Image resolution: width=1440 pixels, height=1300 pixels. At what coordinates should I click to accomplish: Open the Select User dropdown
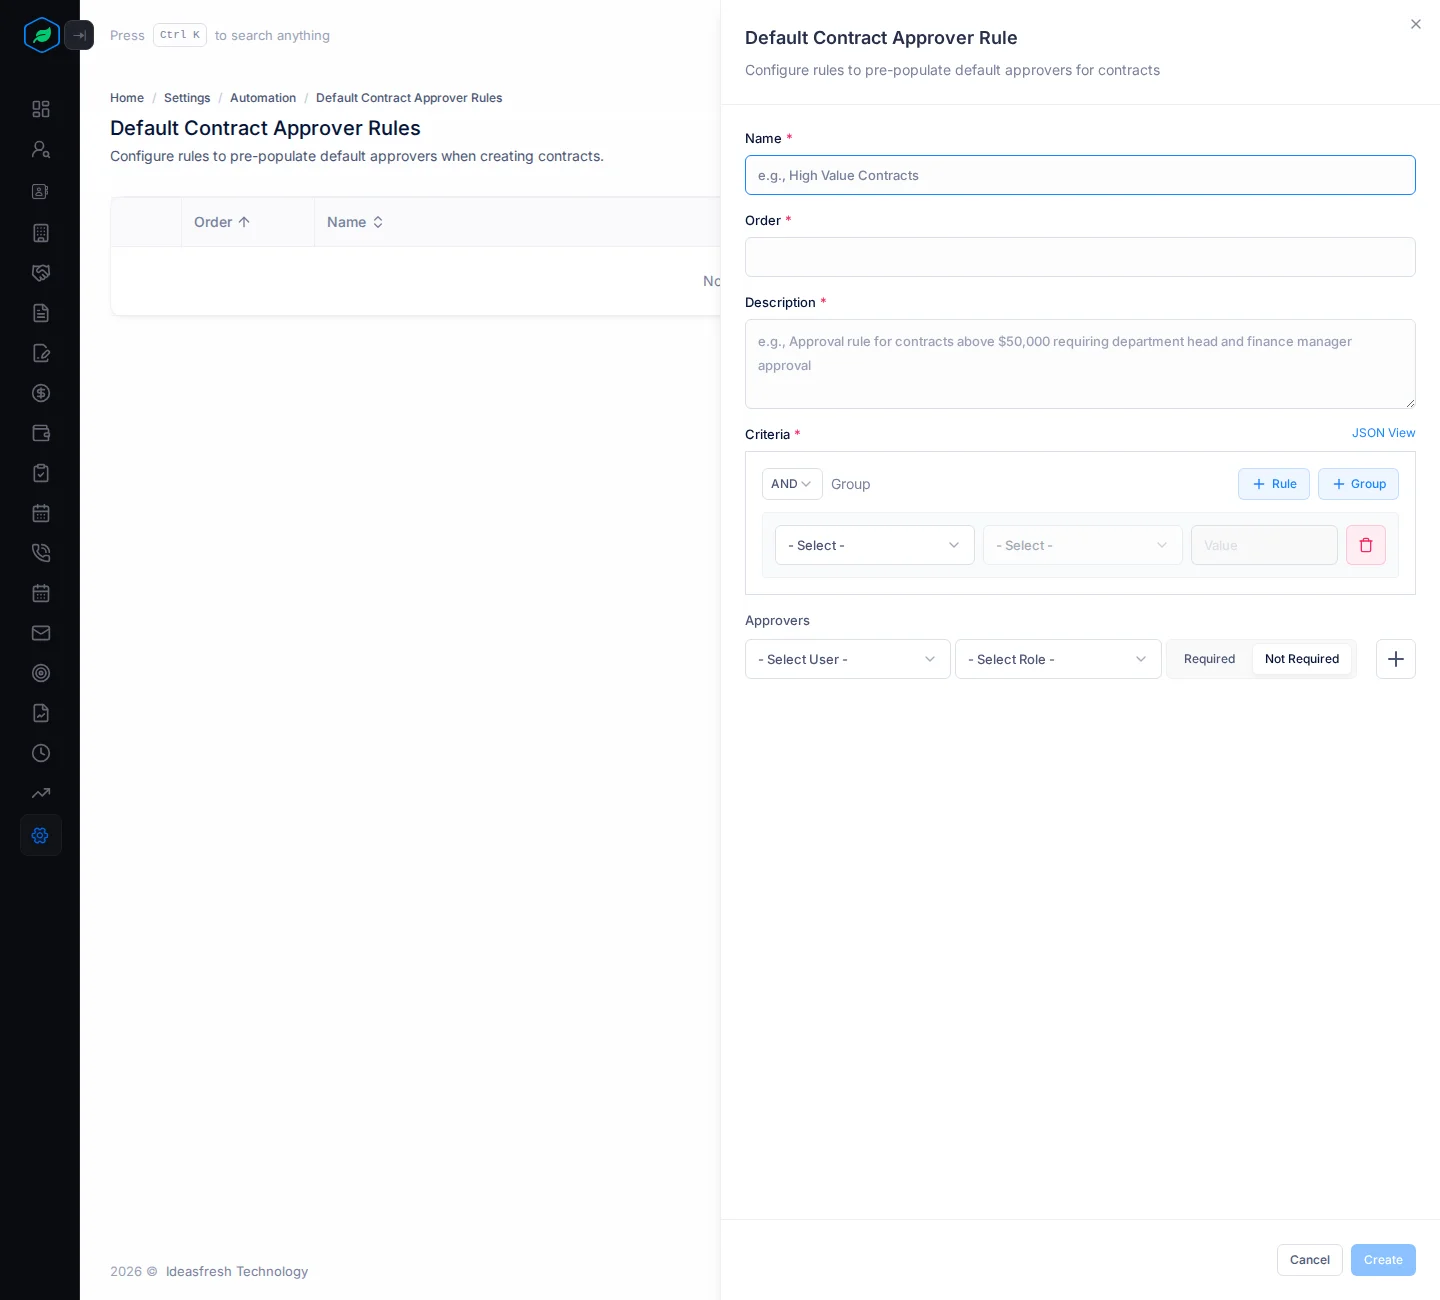[848, 659]
